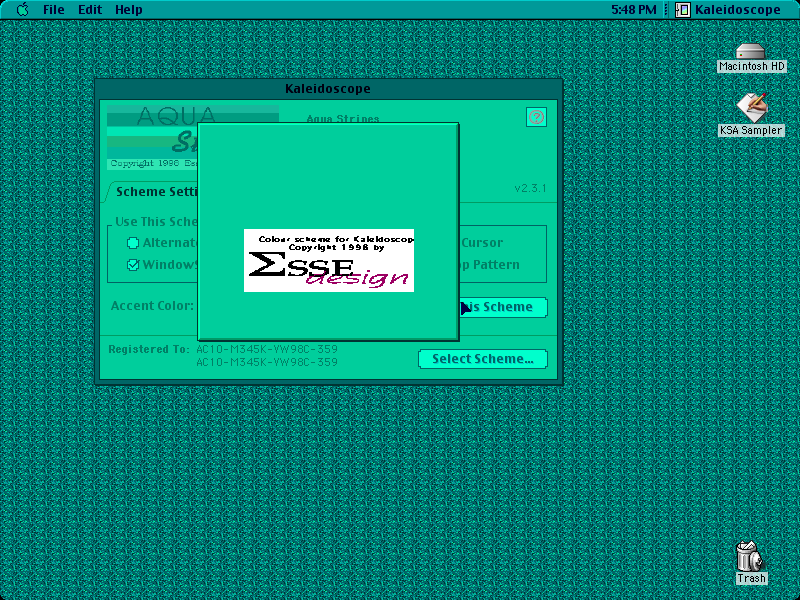This screenshot has height=600, width=800.
Task: Click the question mark help icon in Kaleidoscope window
Action: [536, 117]
